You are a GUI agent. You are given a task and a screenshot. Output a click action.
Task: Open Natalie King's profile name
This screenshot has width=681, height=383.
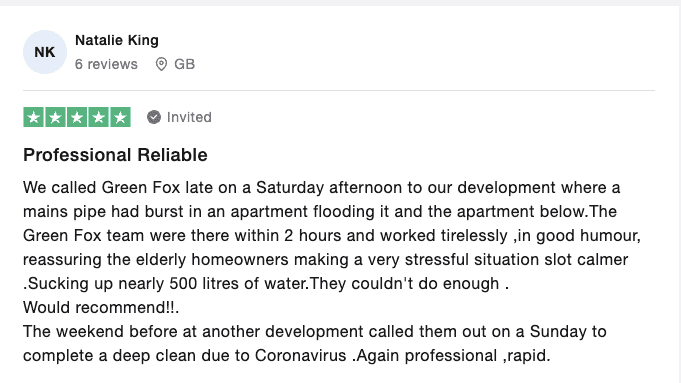[117, 40]
